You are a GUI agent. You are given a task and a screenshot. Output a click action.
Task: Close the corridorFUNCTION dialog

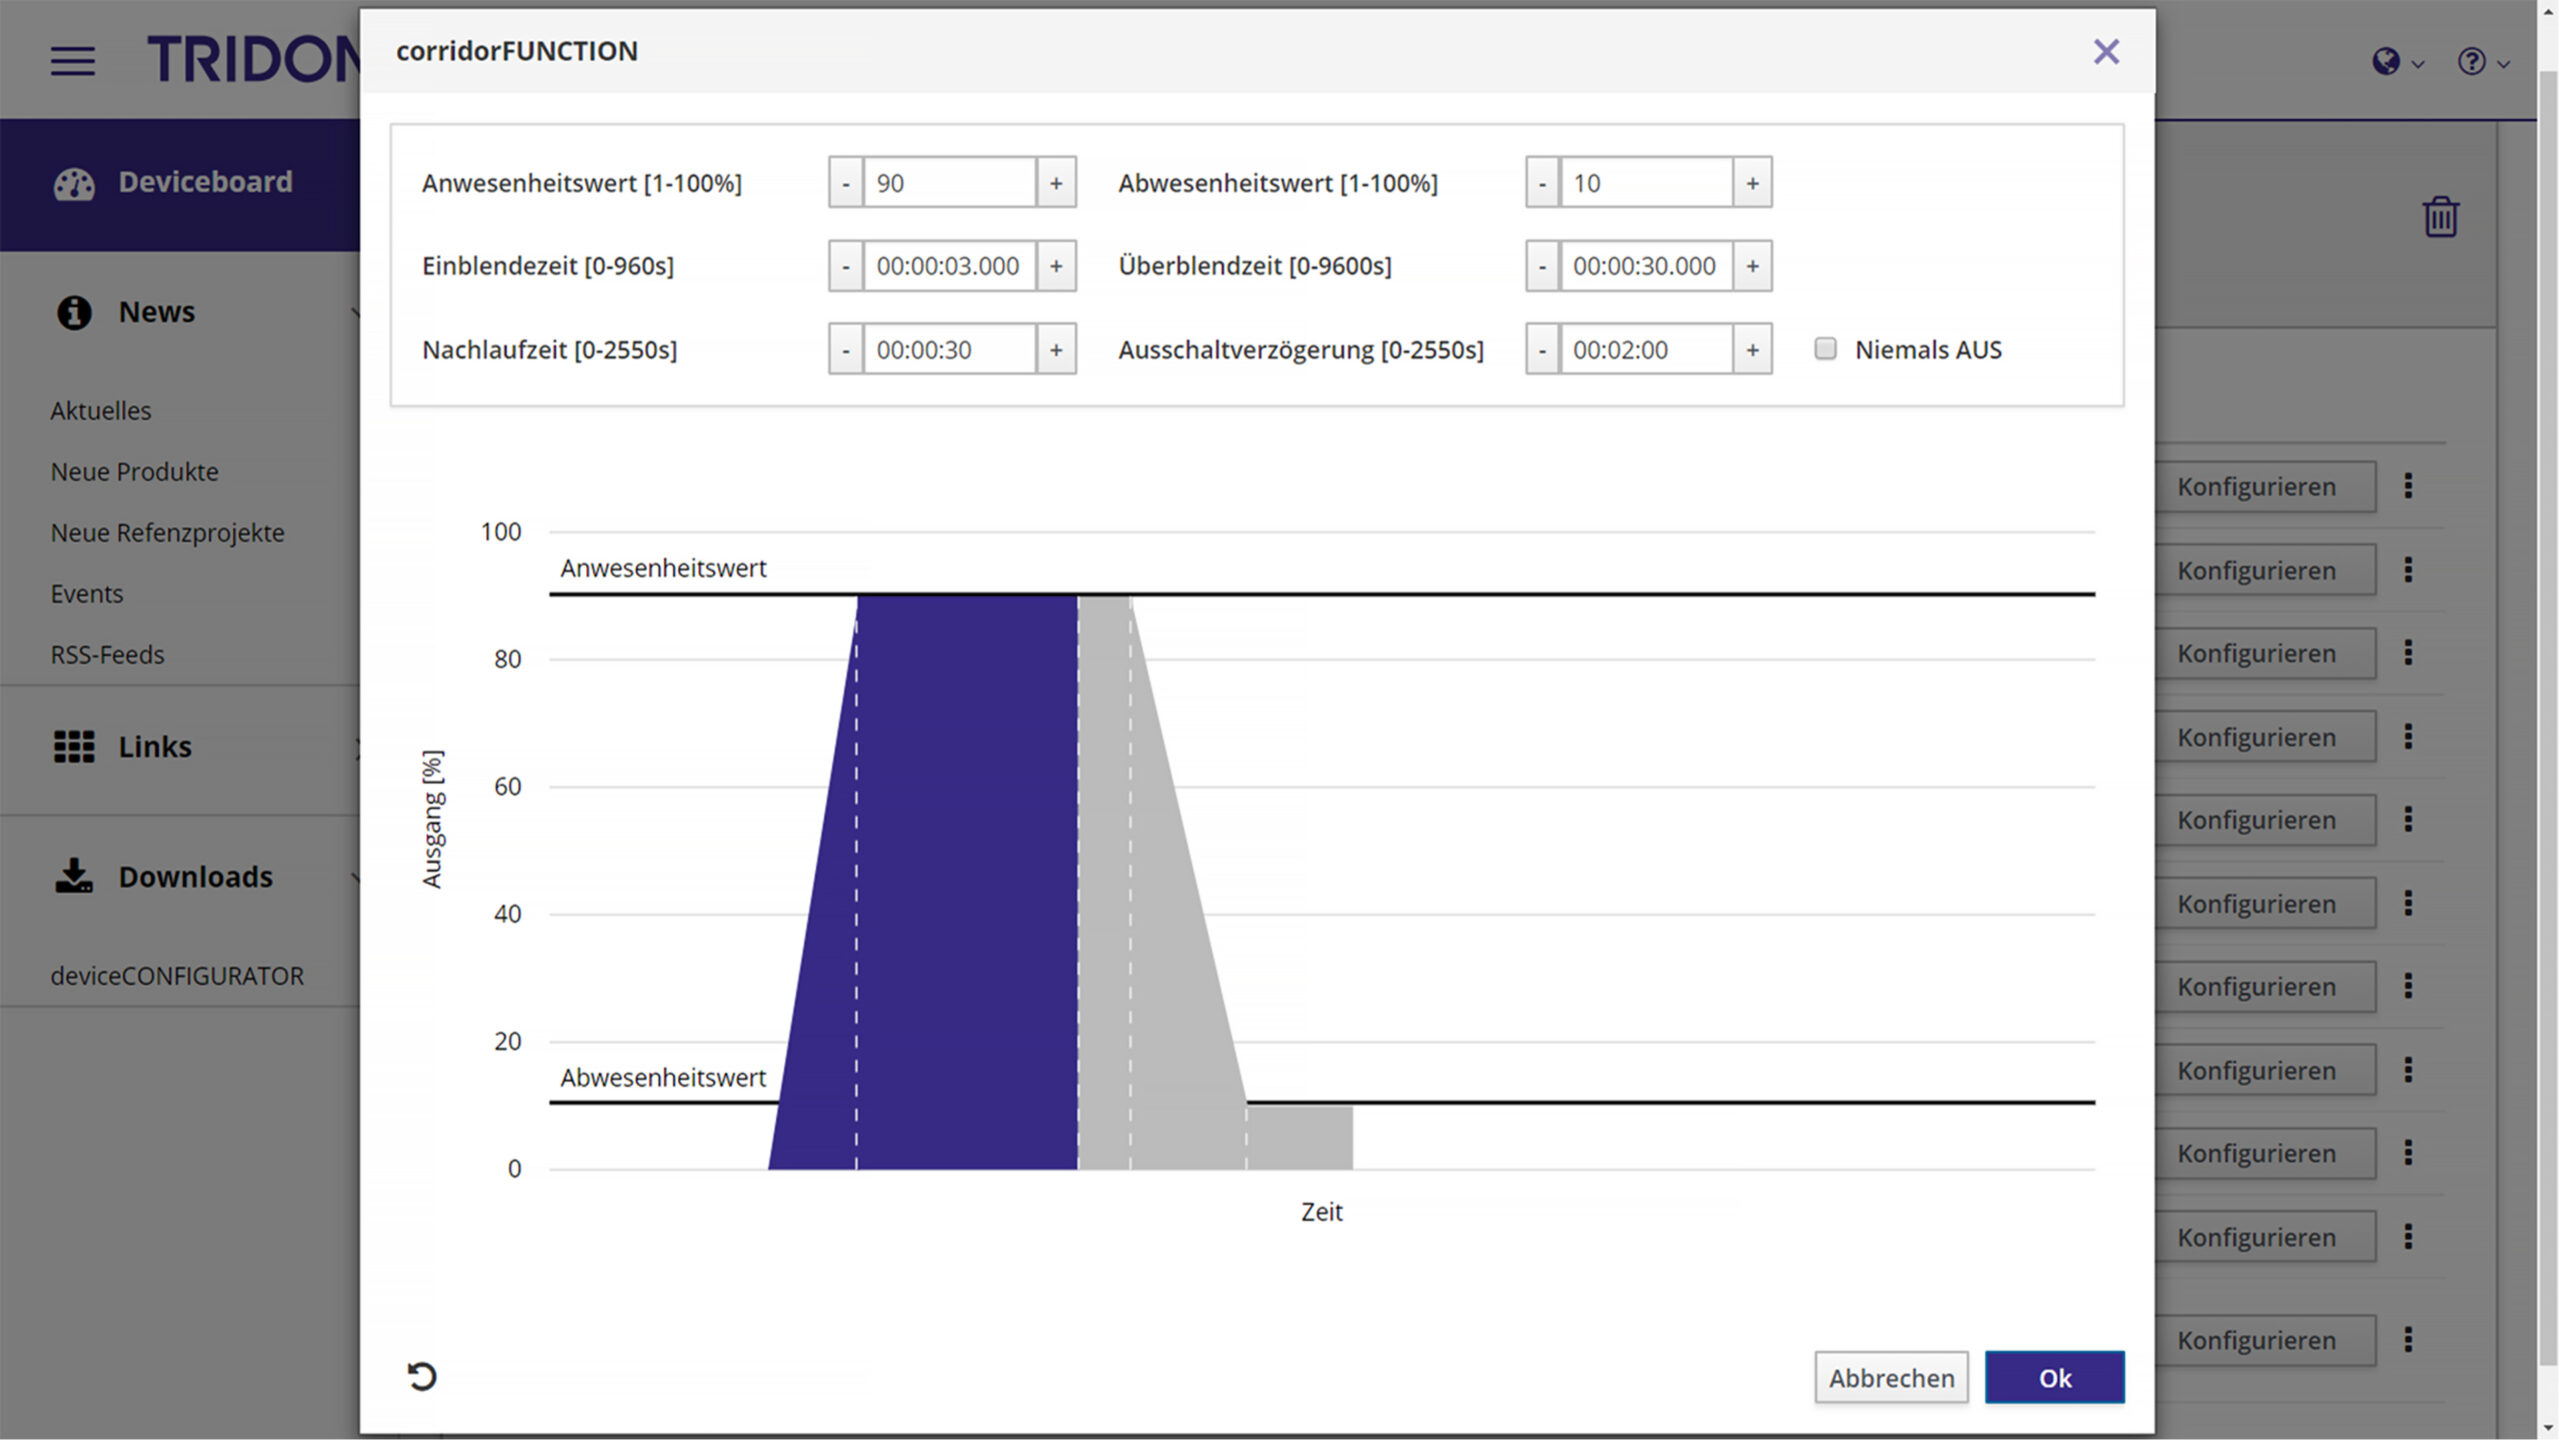(x=2106, y=52)
